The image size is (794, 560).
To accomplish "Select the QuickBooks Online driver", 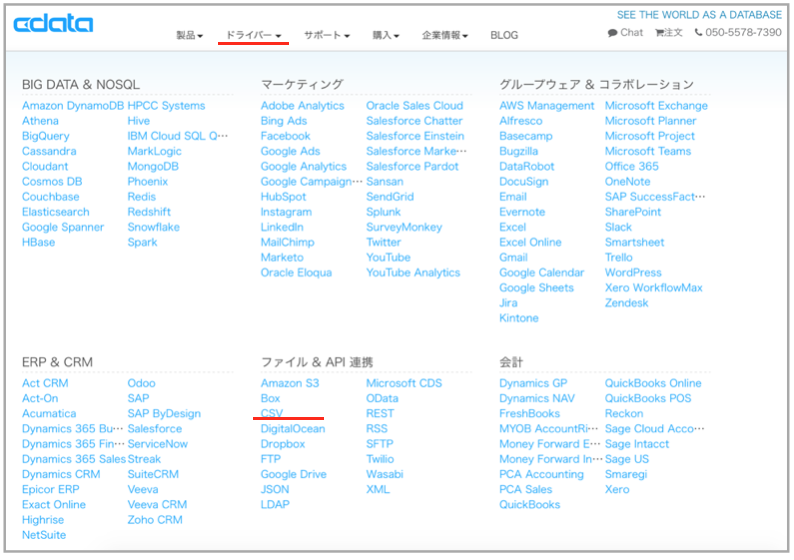I will click(x=653, y=383).
